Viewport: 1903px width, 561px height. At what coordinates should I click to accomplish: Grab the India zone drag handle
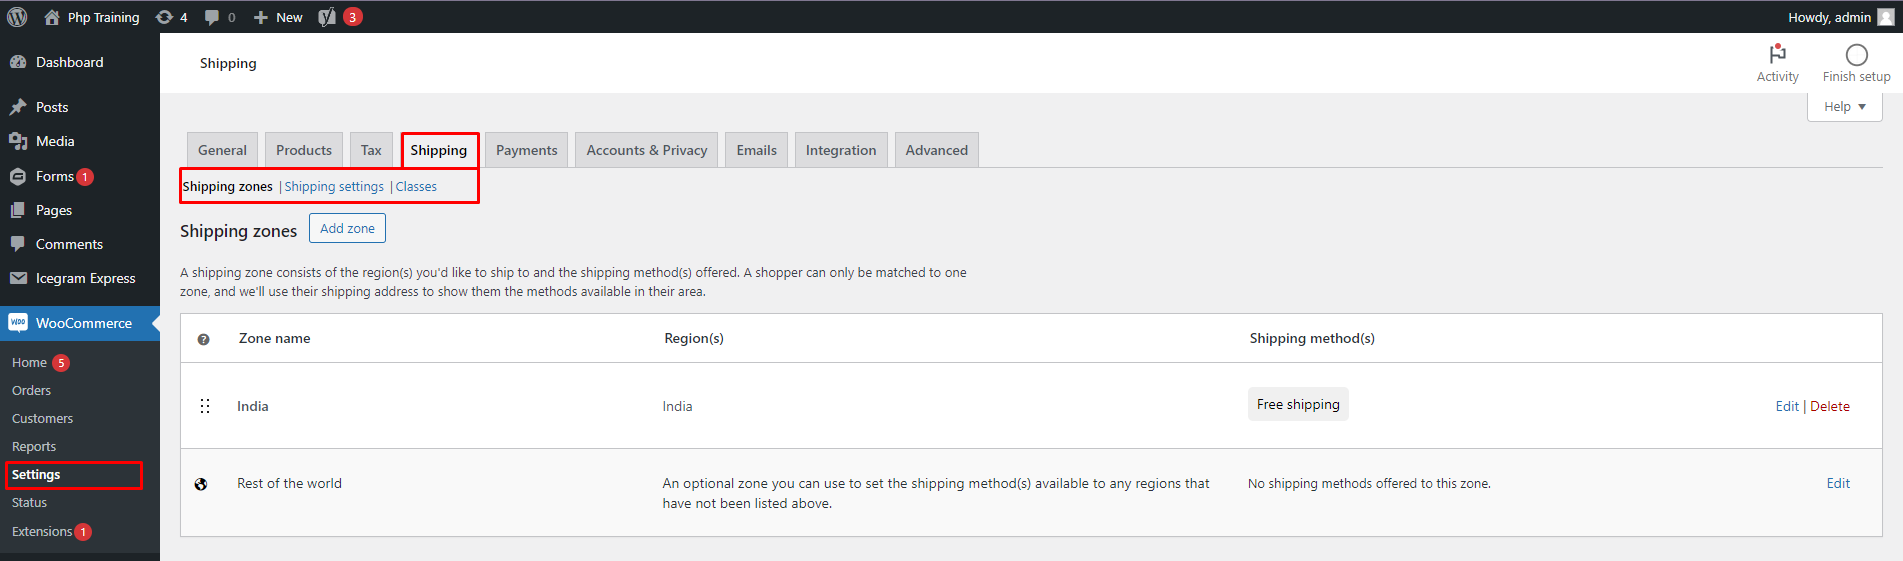(205, 406)
